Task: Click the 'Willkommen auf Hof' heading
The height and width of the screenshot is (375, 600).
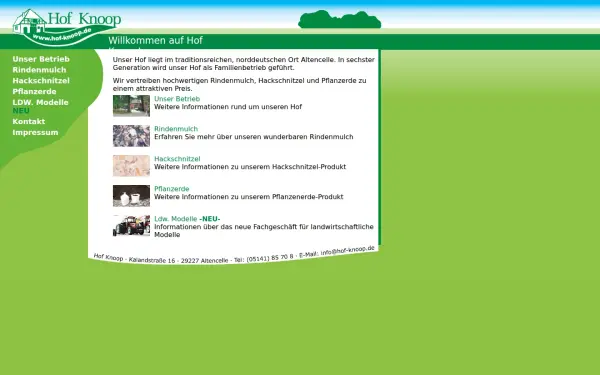Action: [x=155, y=41]
